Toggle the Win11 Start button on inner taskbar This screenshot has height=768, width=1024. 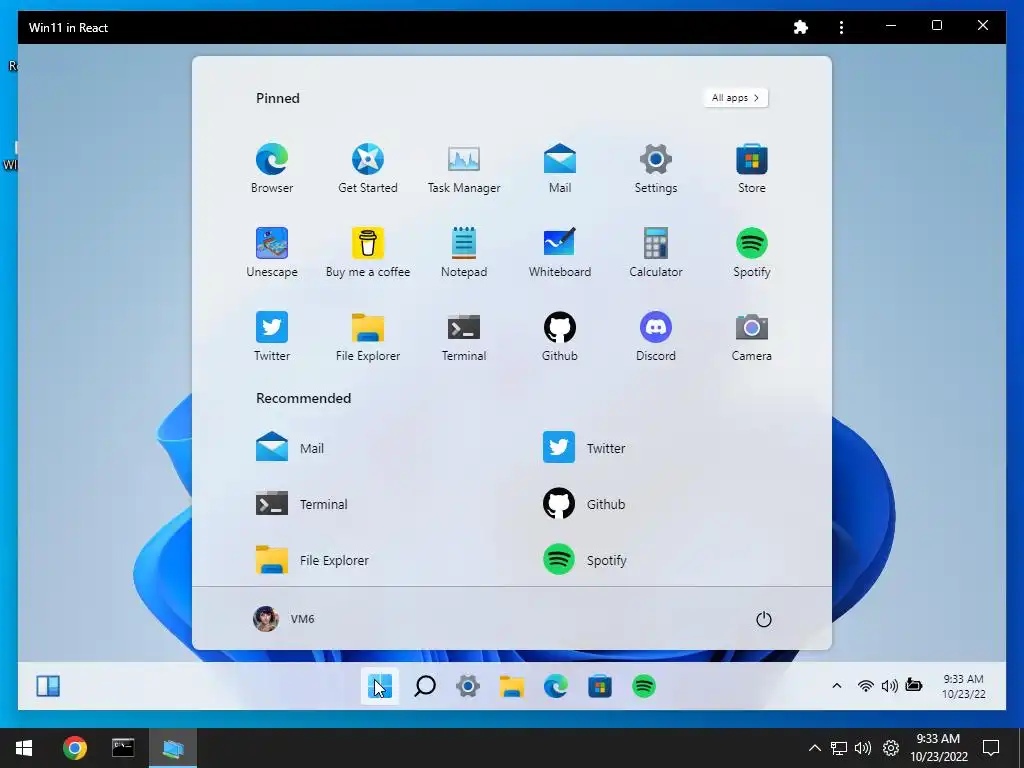[379, 686]
